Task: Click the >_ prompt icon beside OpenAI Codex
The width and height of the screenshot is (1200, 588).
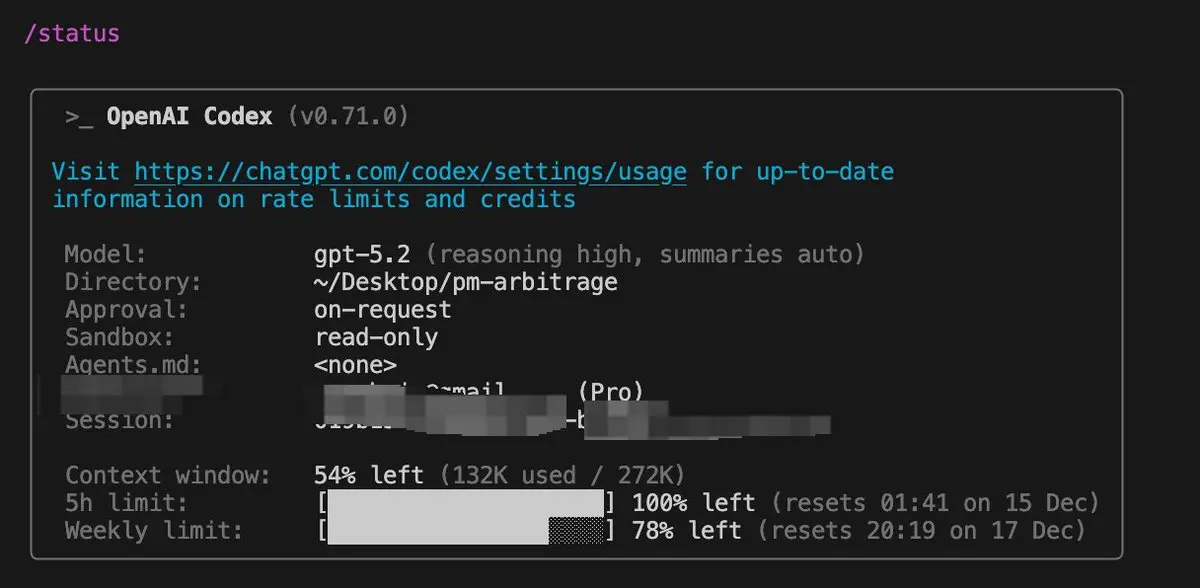Action: [80, 117]
